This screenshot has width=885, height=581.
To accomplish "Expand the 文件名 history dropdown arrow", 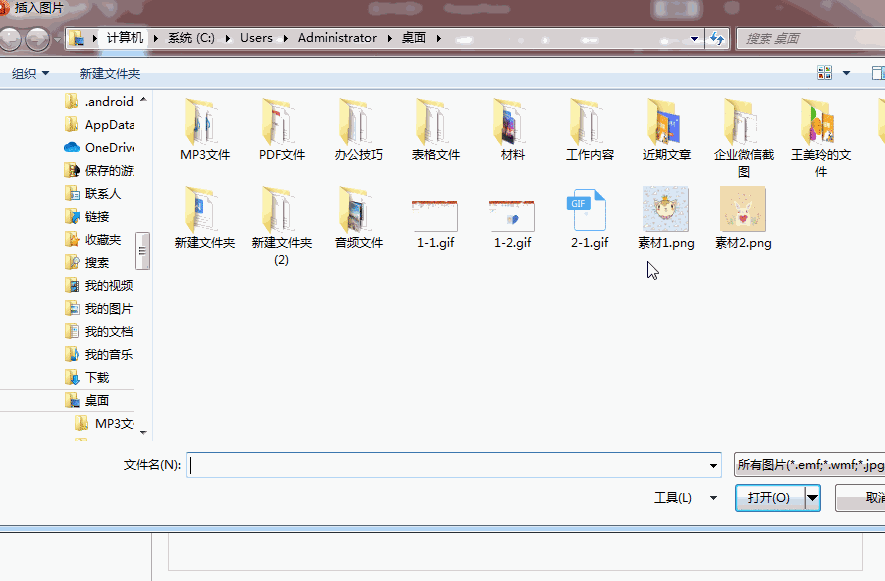I will point(713,466).
